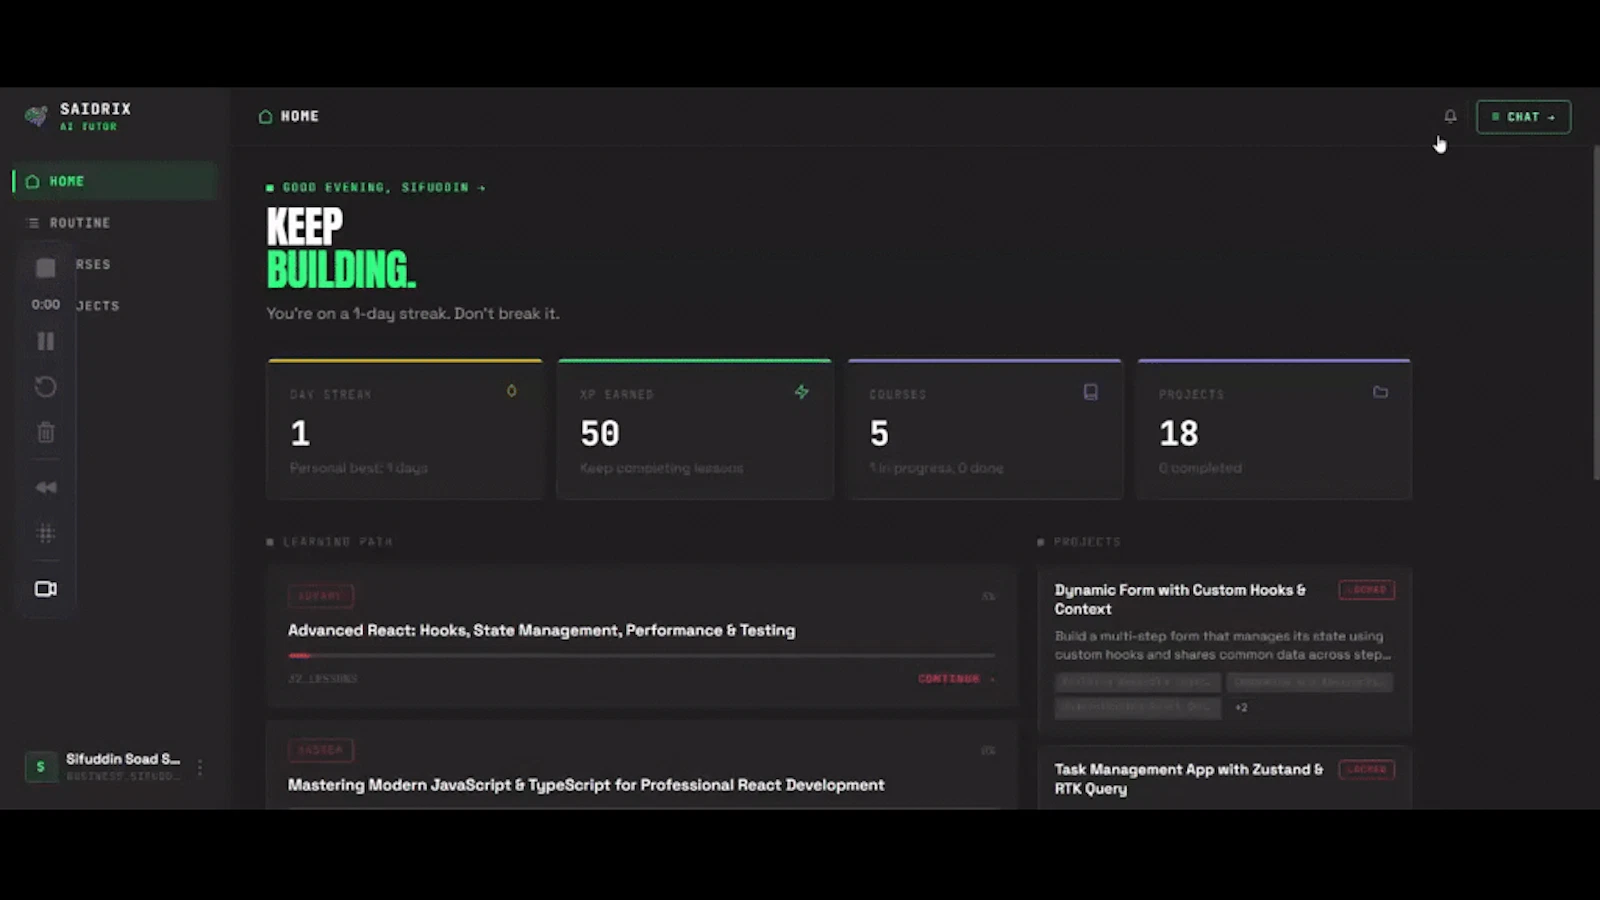Restart the recording with the circular arrow
Image resolution: width=1600 pixels, height=900 pixels.
[x=46, y=387]
